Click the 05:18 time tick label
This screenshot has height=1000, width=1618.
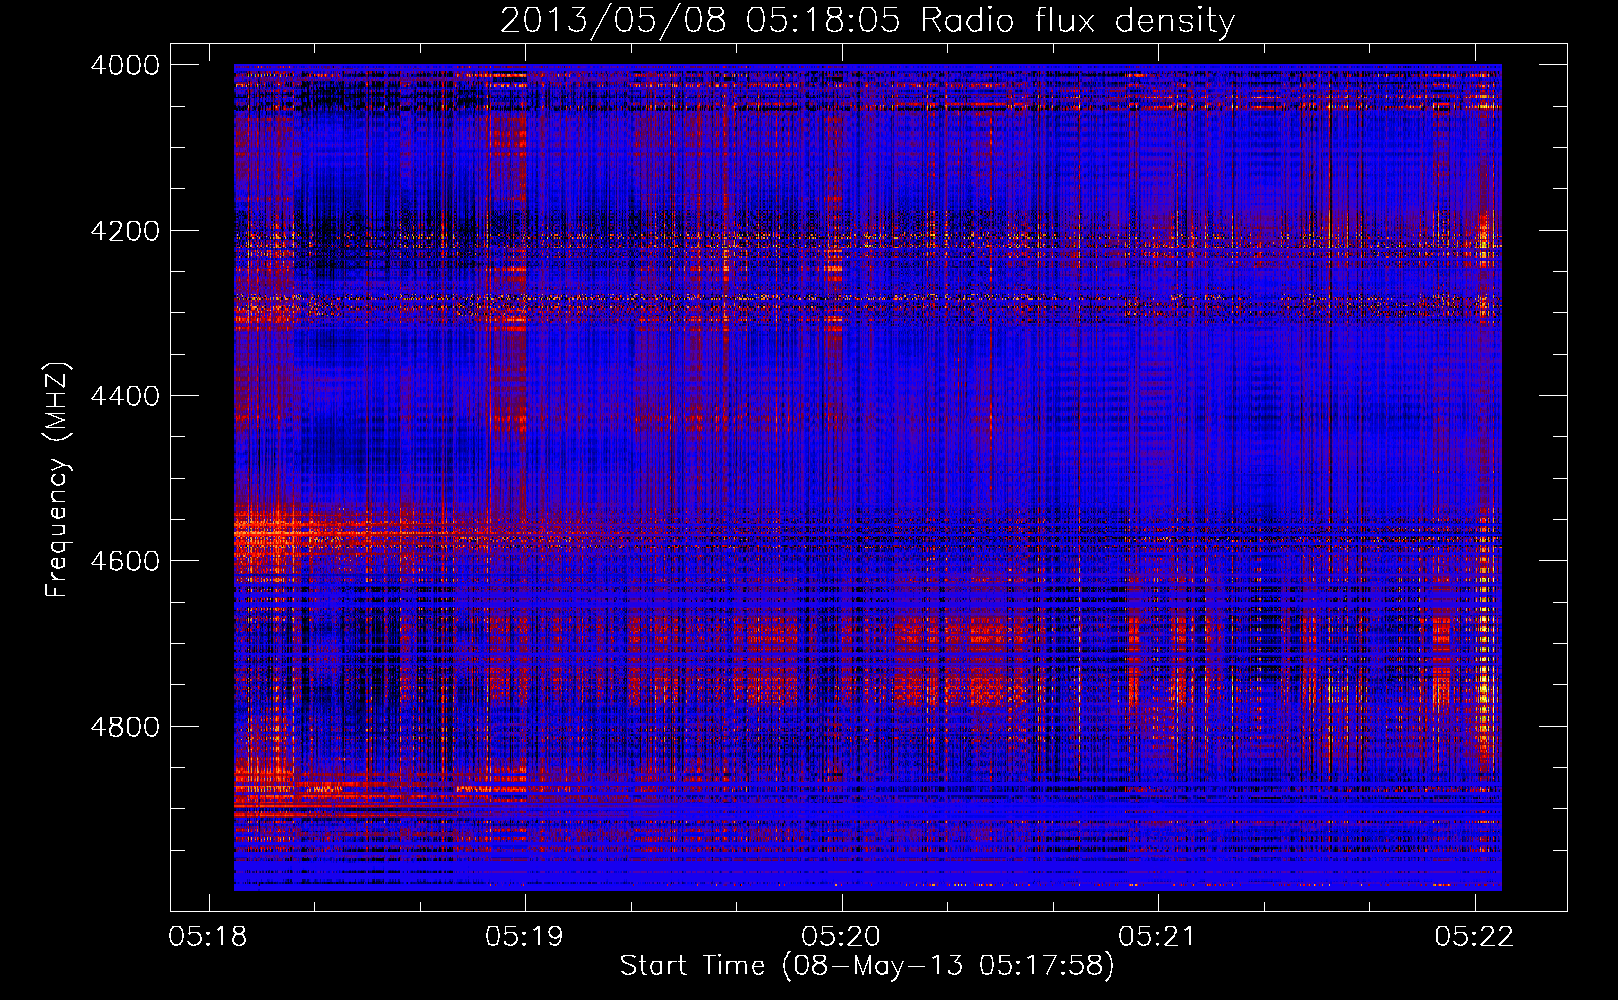[x=209, y=937]
